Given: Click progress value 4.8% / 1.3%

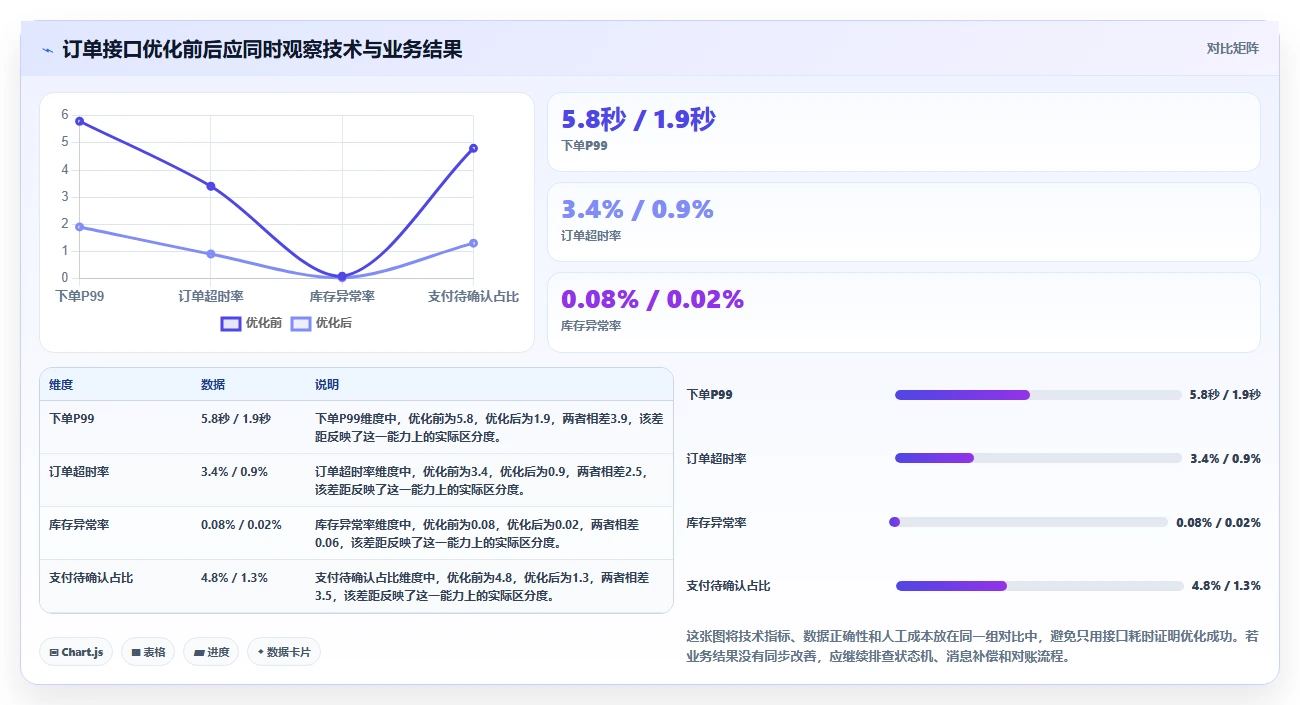Looking at the screenshot, I should point(1226,586).
